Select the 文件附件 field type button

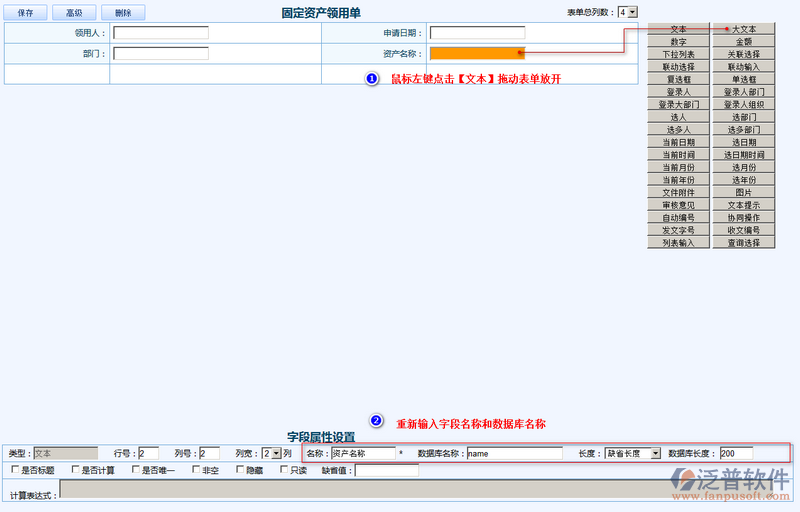click(x=678, y=192)
